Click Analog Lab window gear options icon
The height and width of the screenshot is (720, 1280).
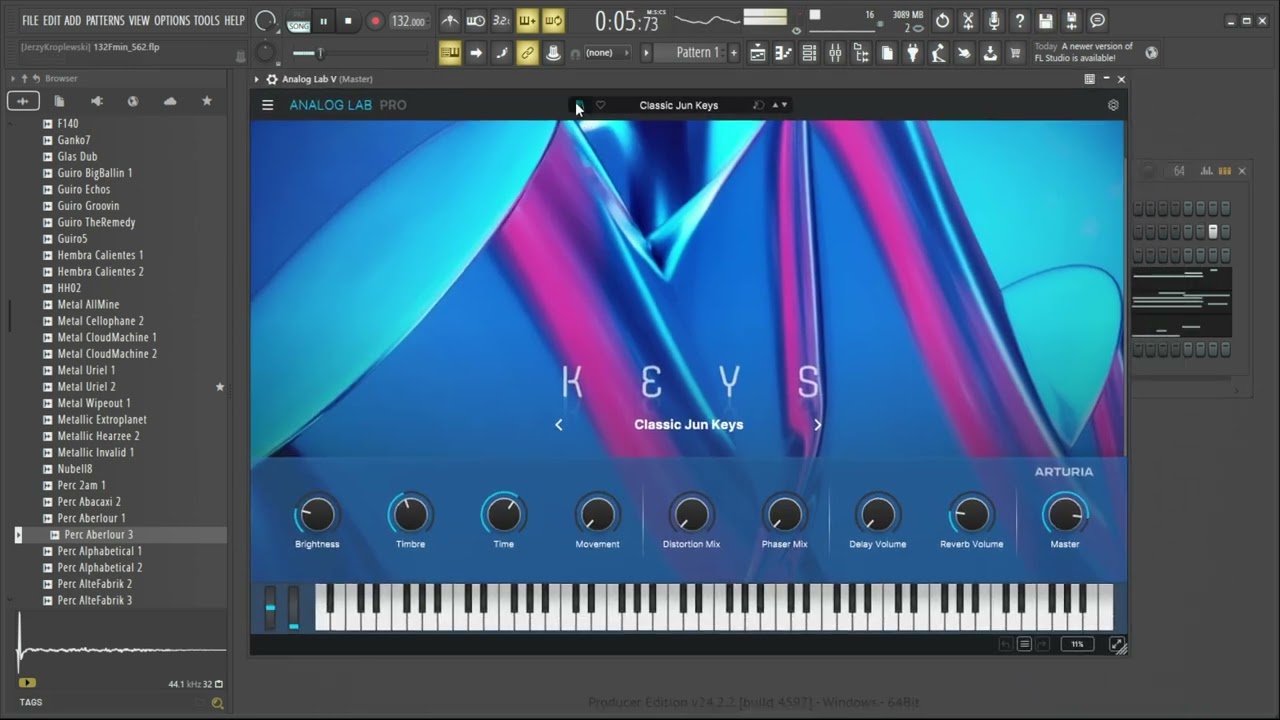(271, 79)
